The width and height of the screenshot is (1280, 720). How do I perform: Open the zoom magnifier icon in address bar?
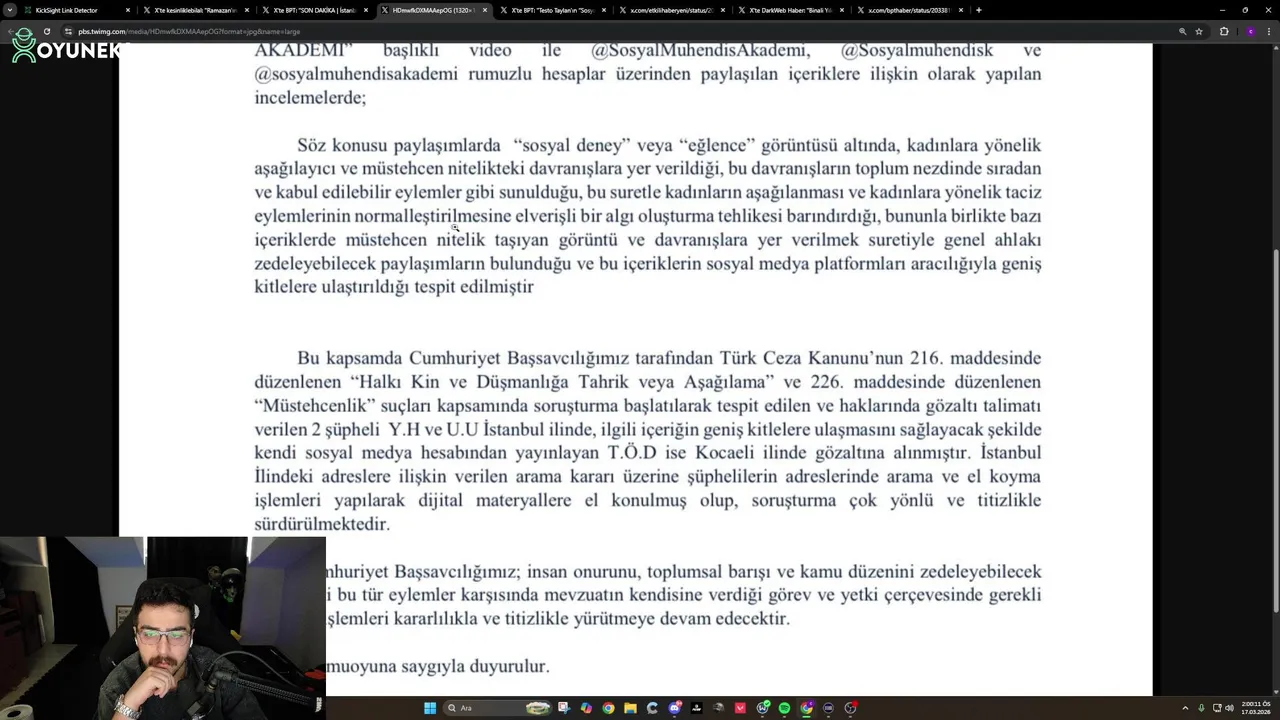click(x=1183, y=31)
